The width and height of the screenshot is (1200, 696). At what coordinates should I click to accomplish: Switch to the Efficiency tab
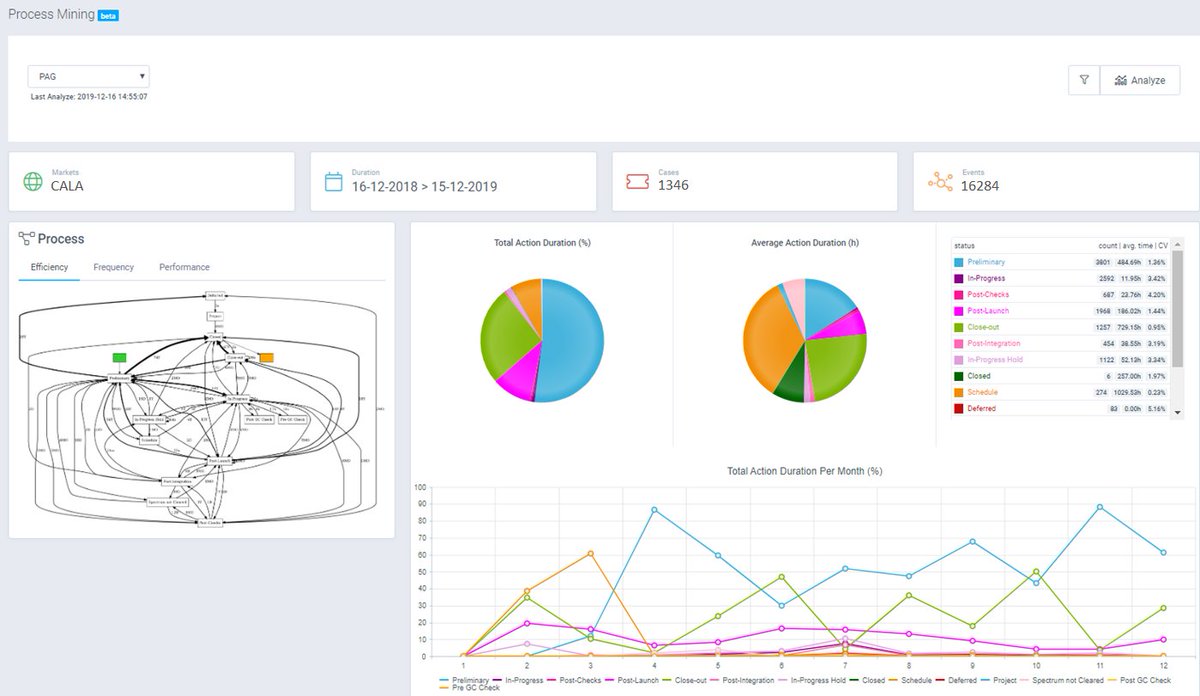click(50, 267)
